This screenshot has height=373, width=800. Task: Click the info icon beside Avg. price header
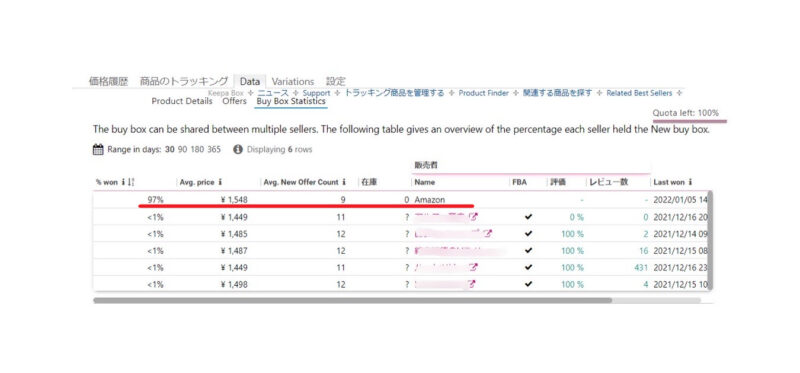tap(220, 182)
